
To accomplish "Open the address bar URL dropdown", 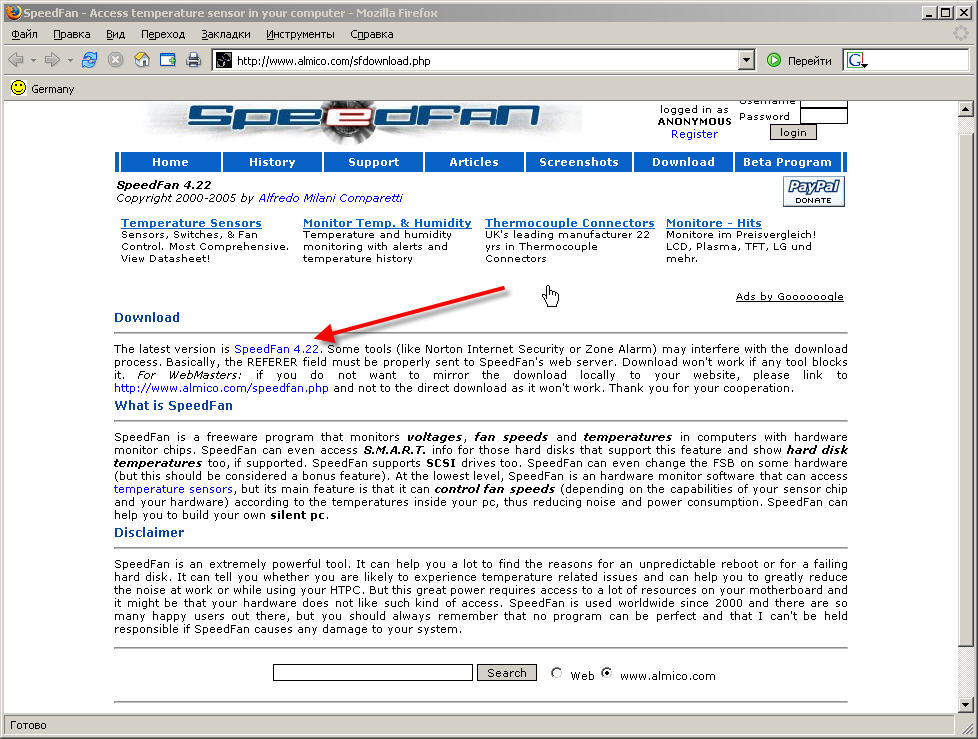I will click(x=746, y=60).
